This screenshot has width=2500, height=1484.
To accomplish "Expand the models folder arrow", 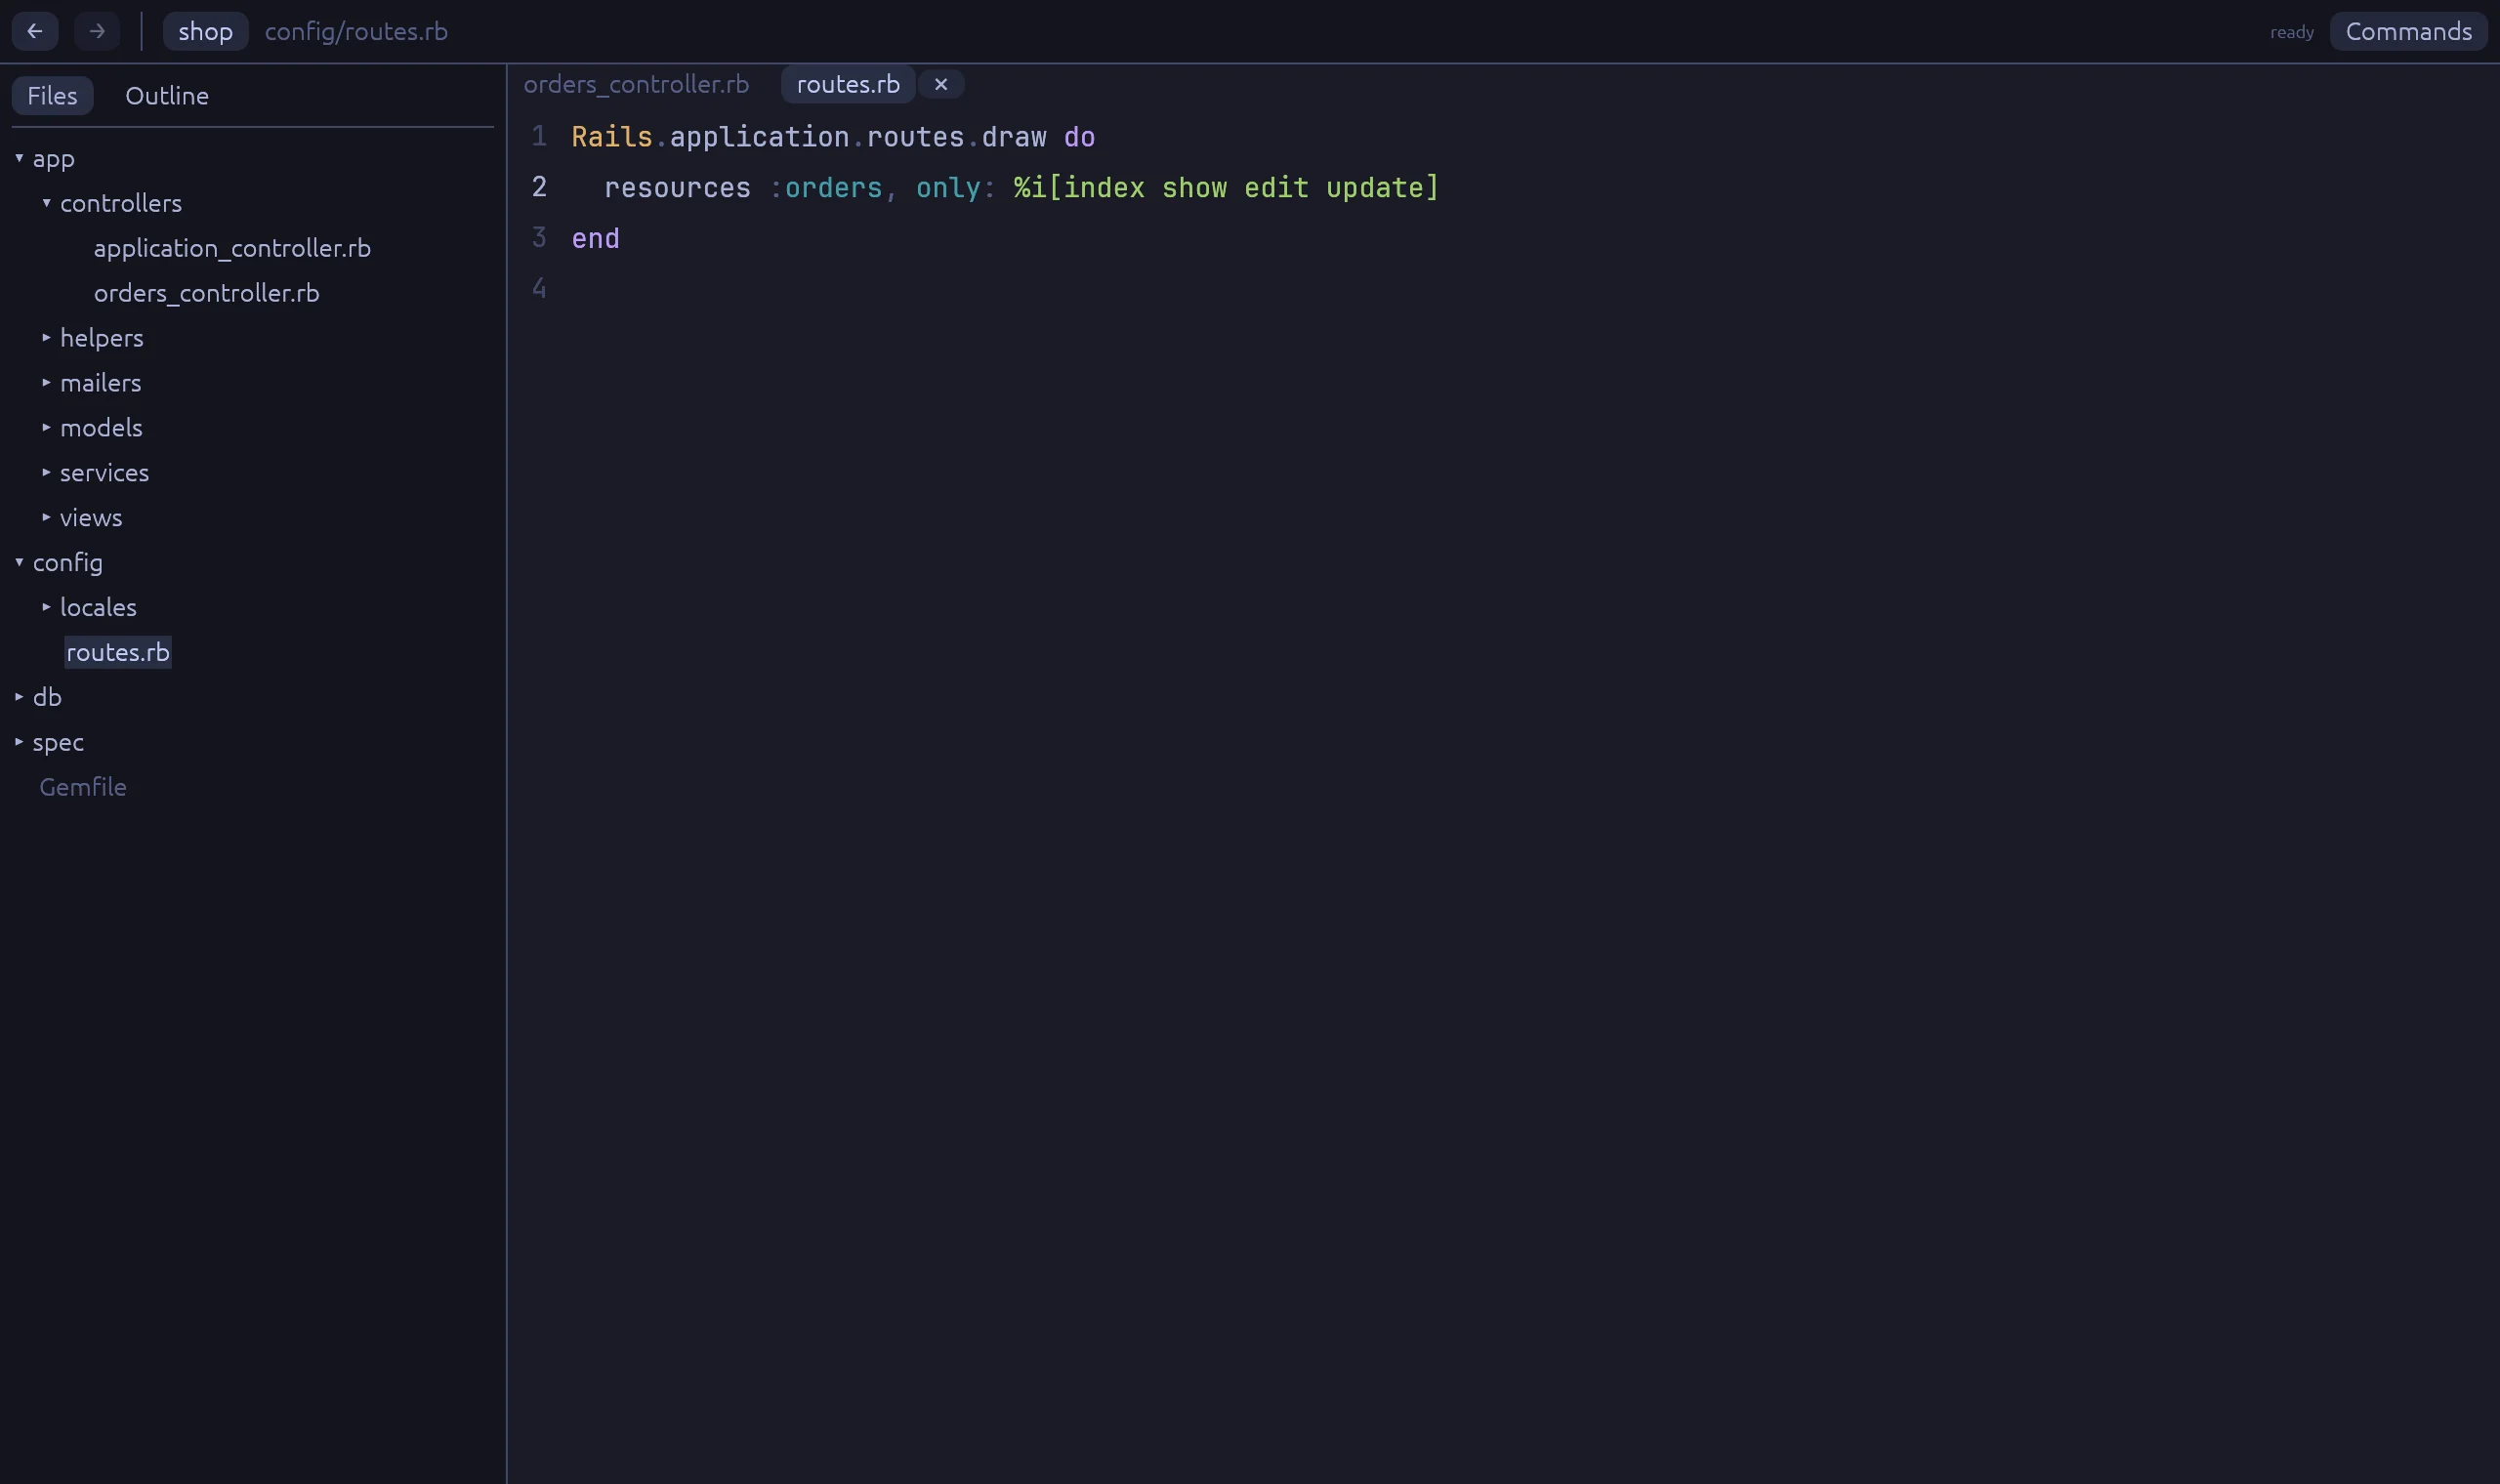I will [x=46, y=427].
